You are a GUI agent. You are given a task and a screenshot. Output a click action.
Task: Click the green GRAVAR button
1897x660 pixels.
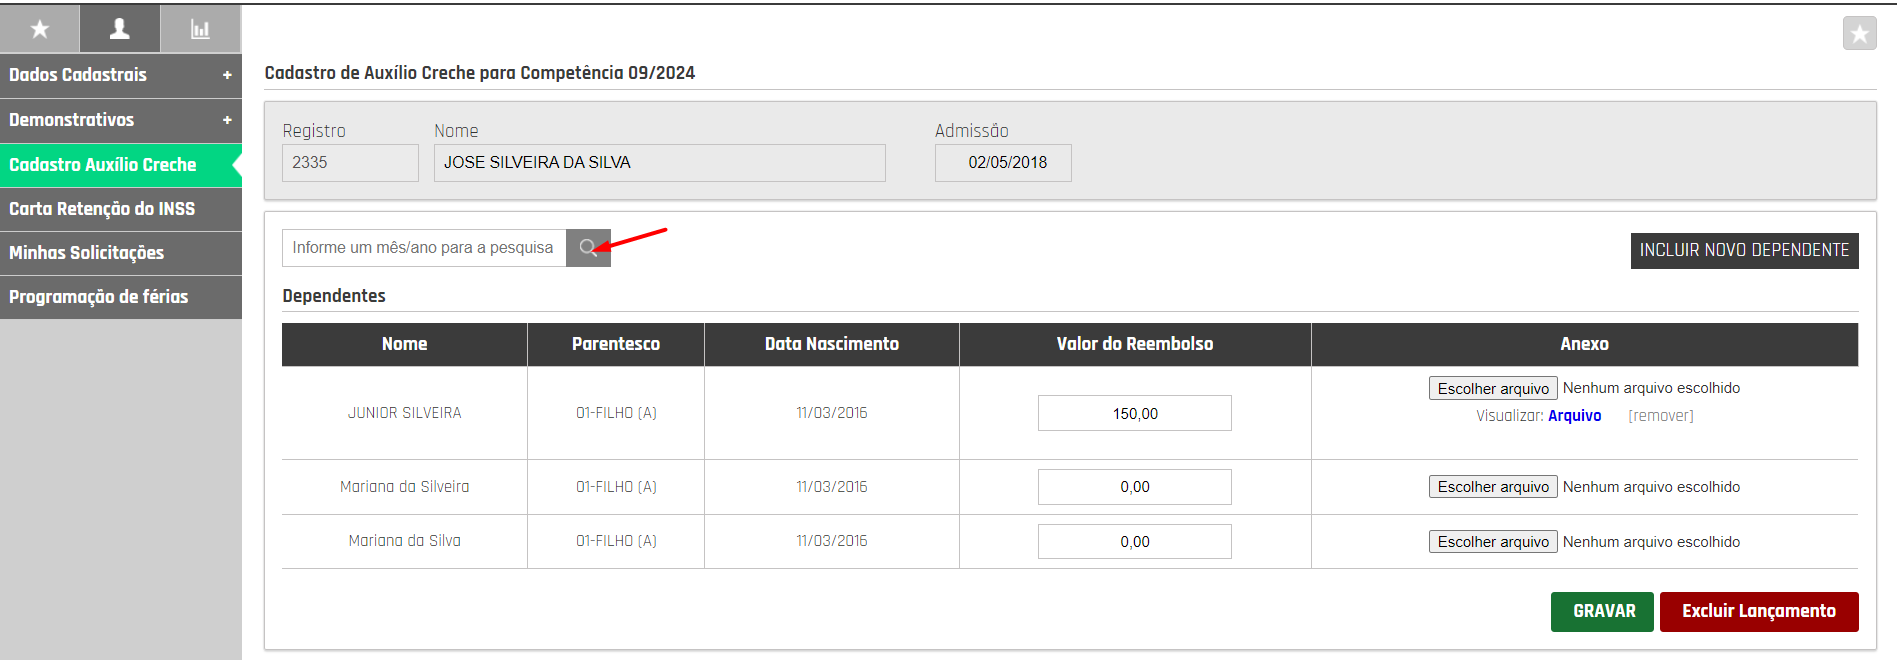tap(1602, 611)
